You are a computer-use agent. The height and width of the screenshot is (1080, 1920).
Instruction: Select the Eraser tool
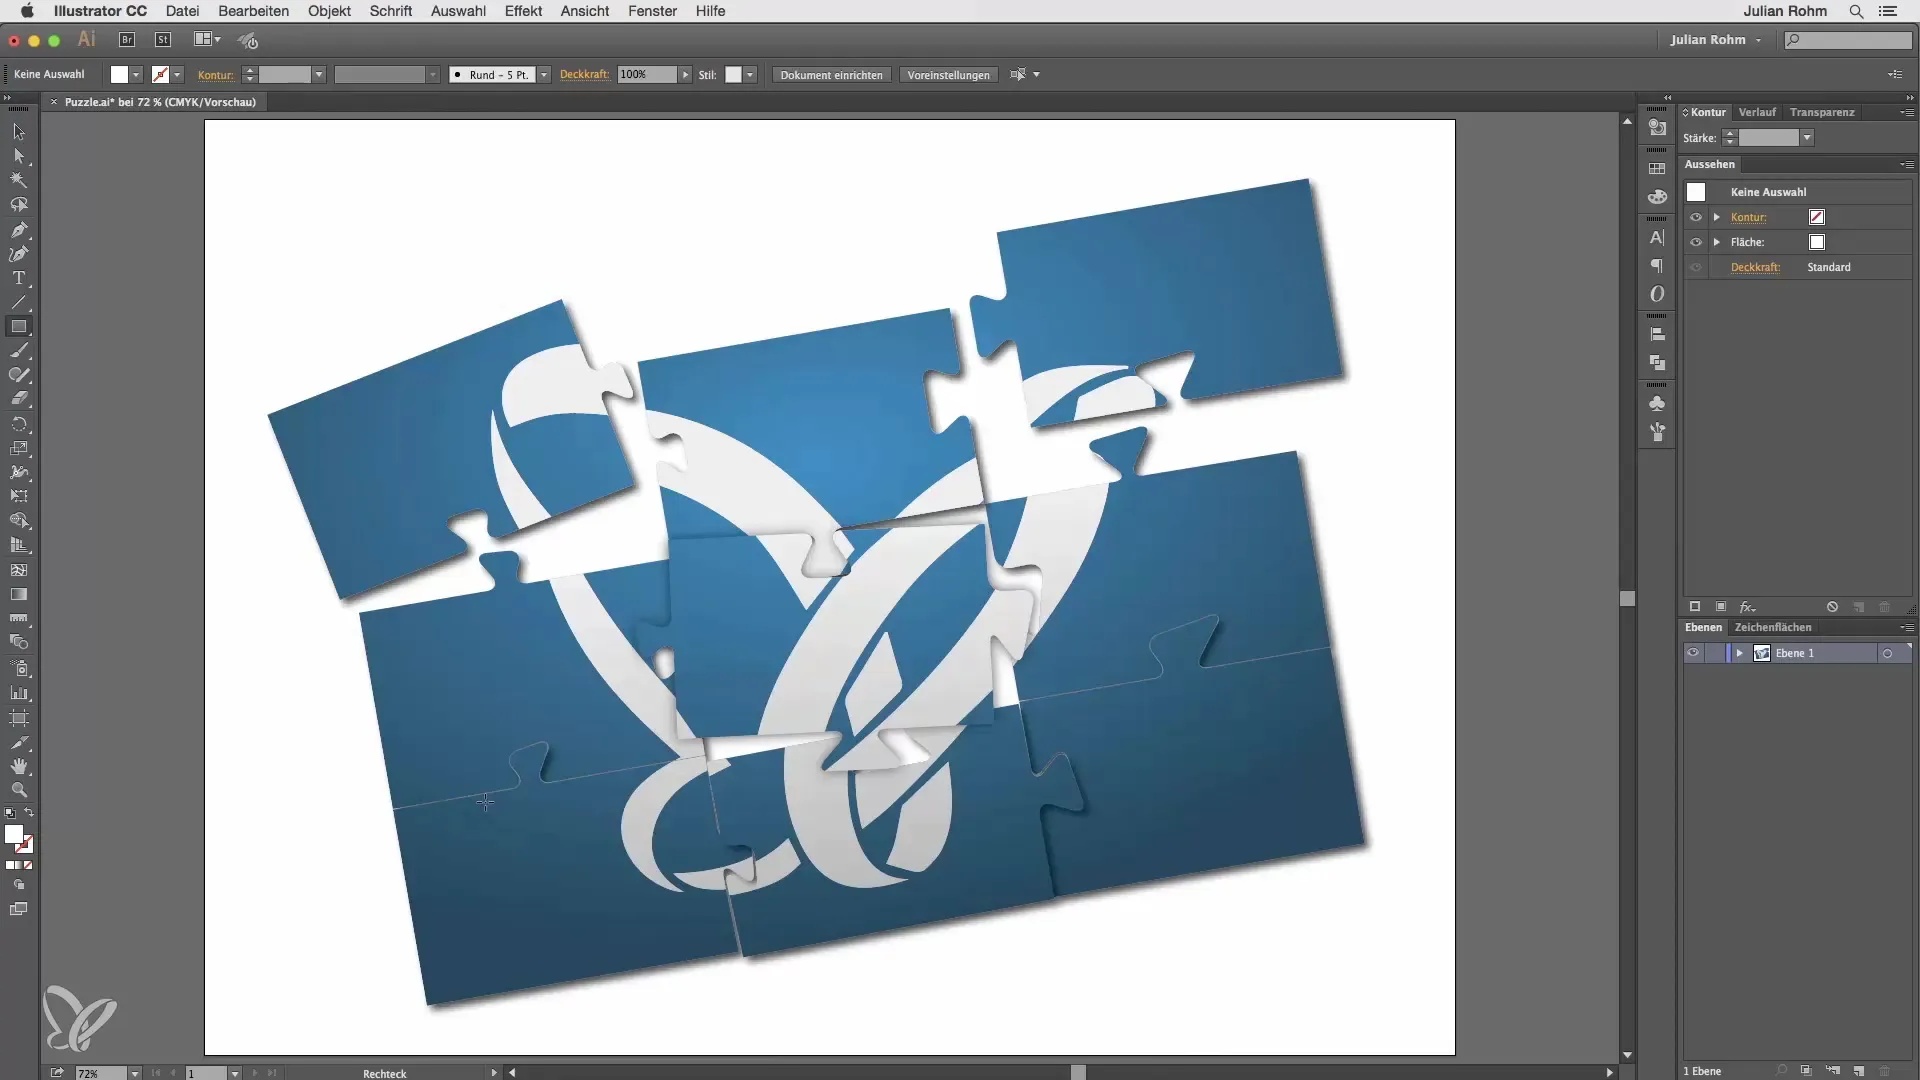pyautogui.click(x=19, y=399)
